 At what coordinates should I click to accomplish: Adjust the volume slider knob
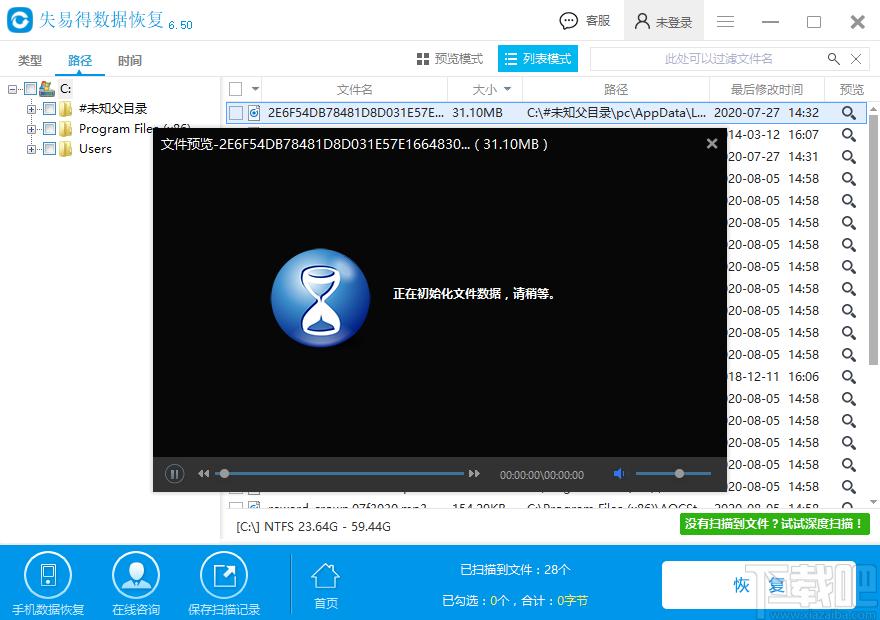[x=679, y=474]
